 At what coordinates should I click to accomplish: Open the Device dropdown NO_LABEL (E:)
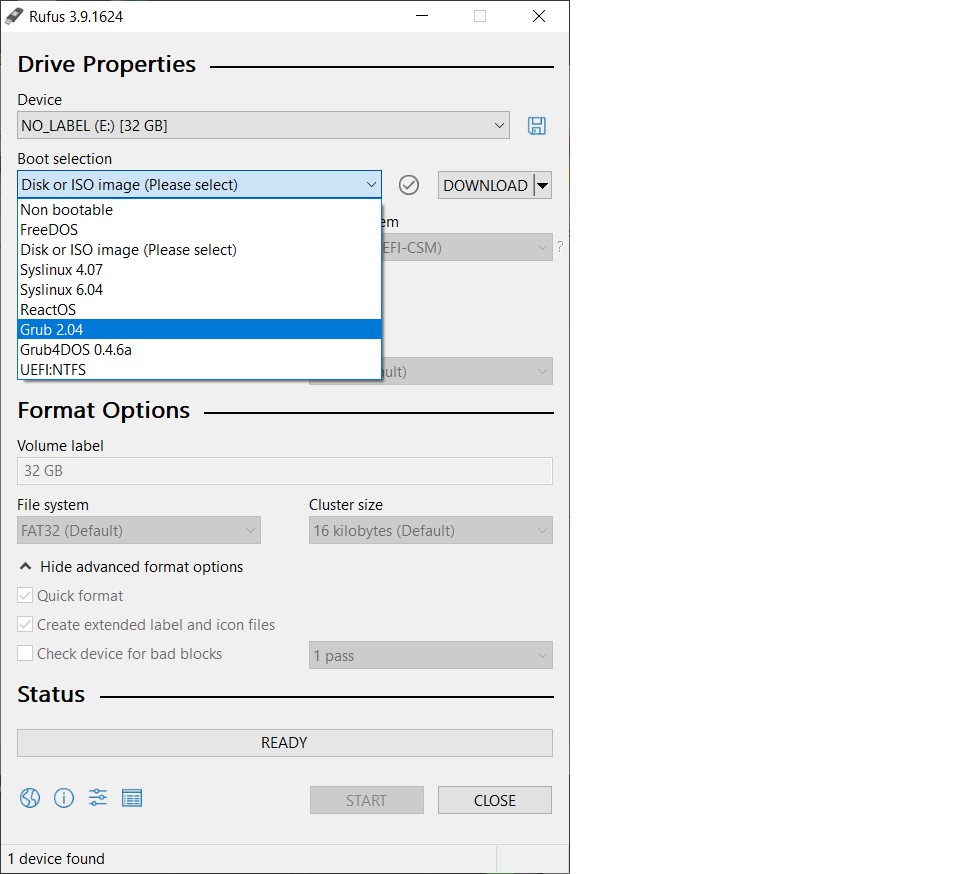pyautogui.click(x=263, y=125)
